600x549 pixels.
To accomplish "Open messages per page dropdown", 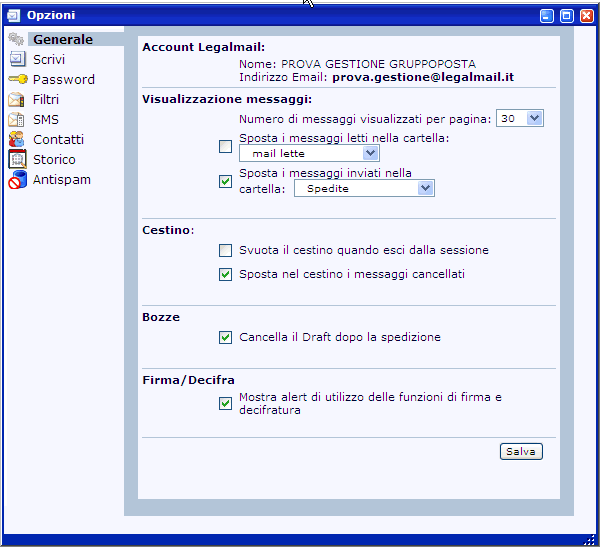I will 520,118.
